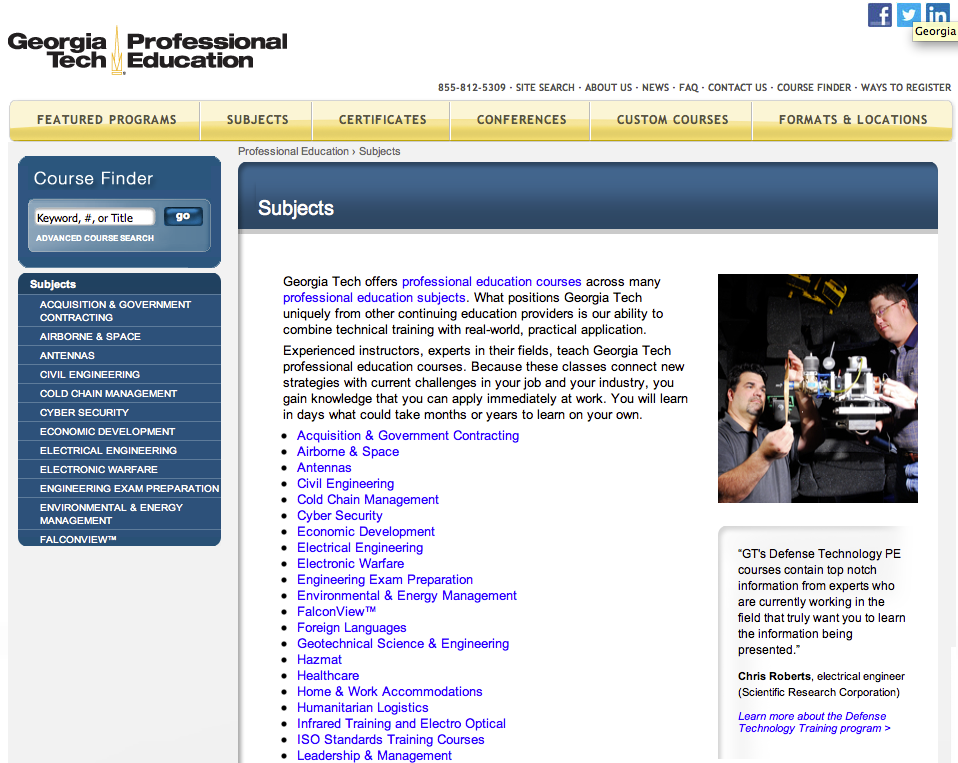Open the Contact Us top link

(x=737, y=87)
